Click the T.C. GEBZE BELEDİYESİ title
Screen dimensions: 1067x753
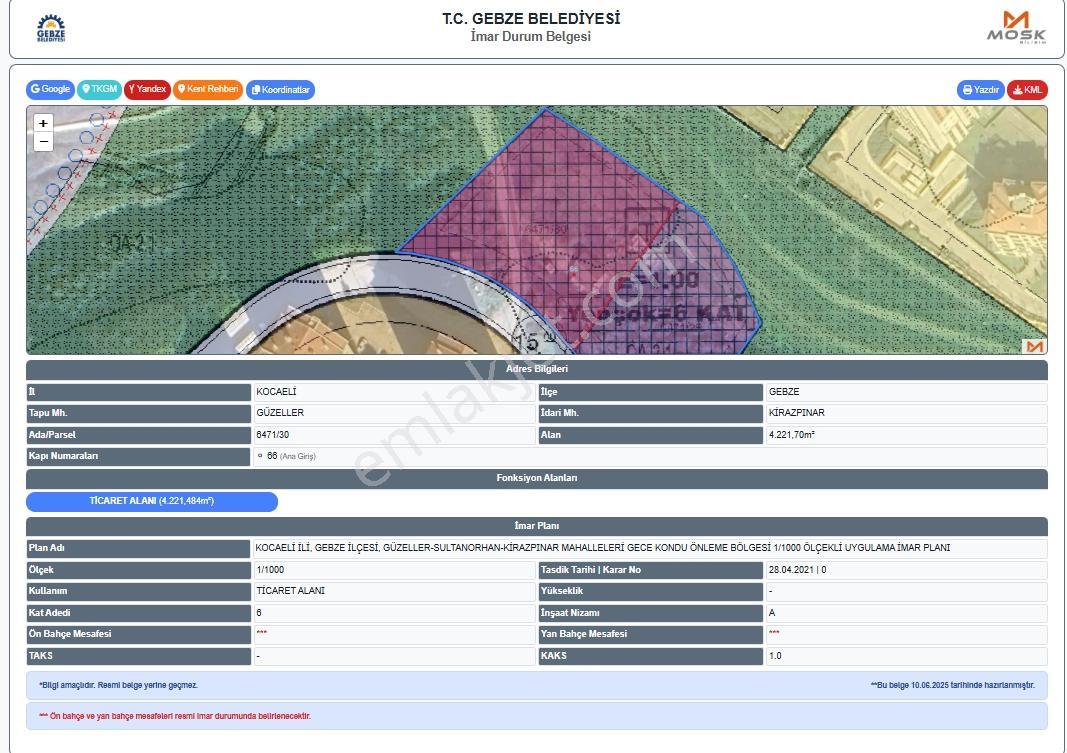(x=531, y=18)
